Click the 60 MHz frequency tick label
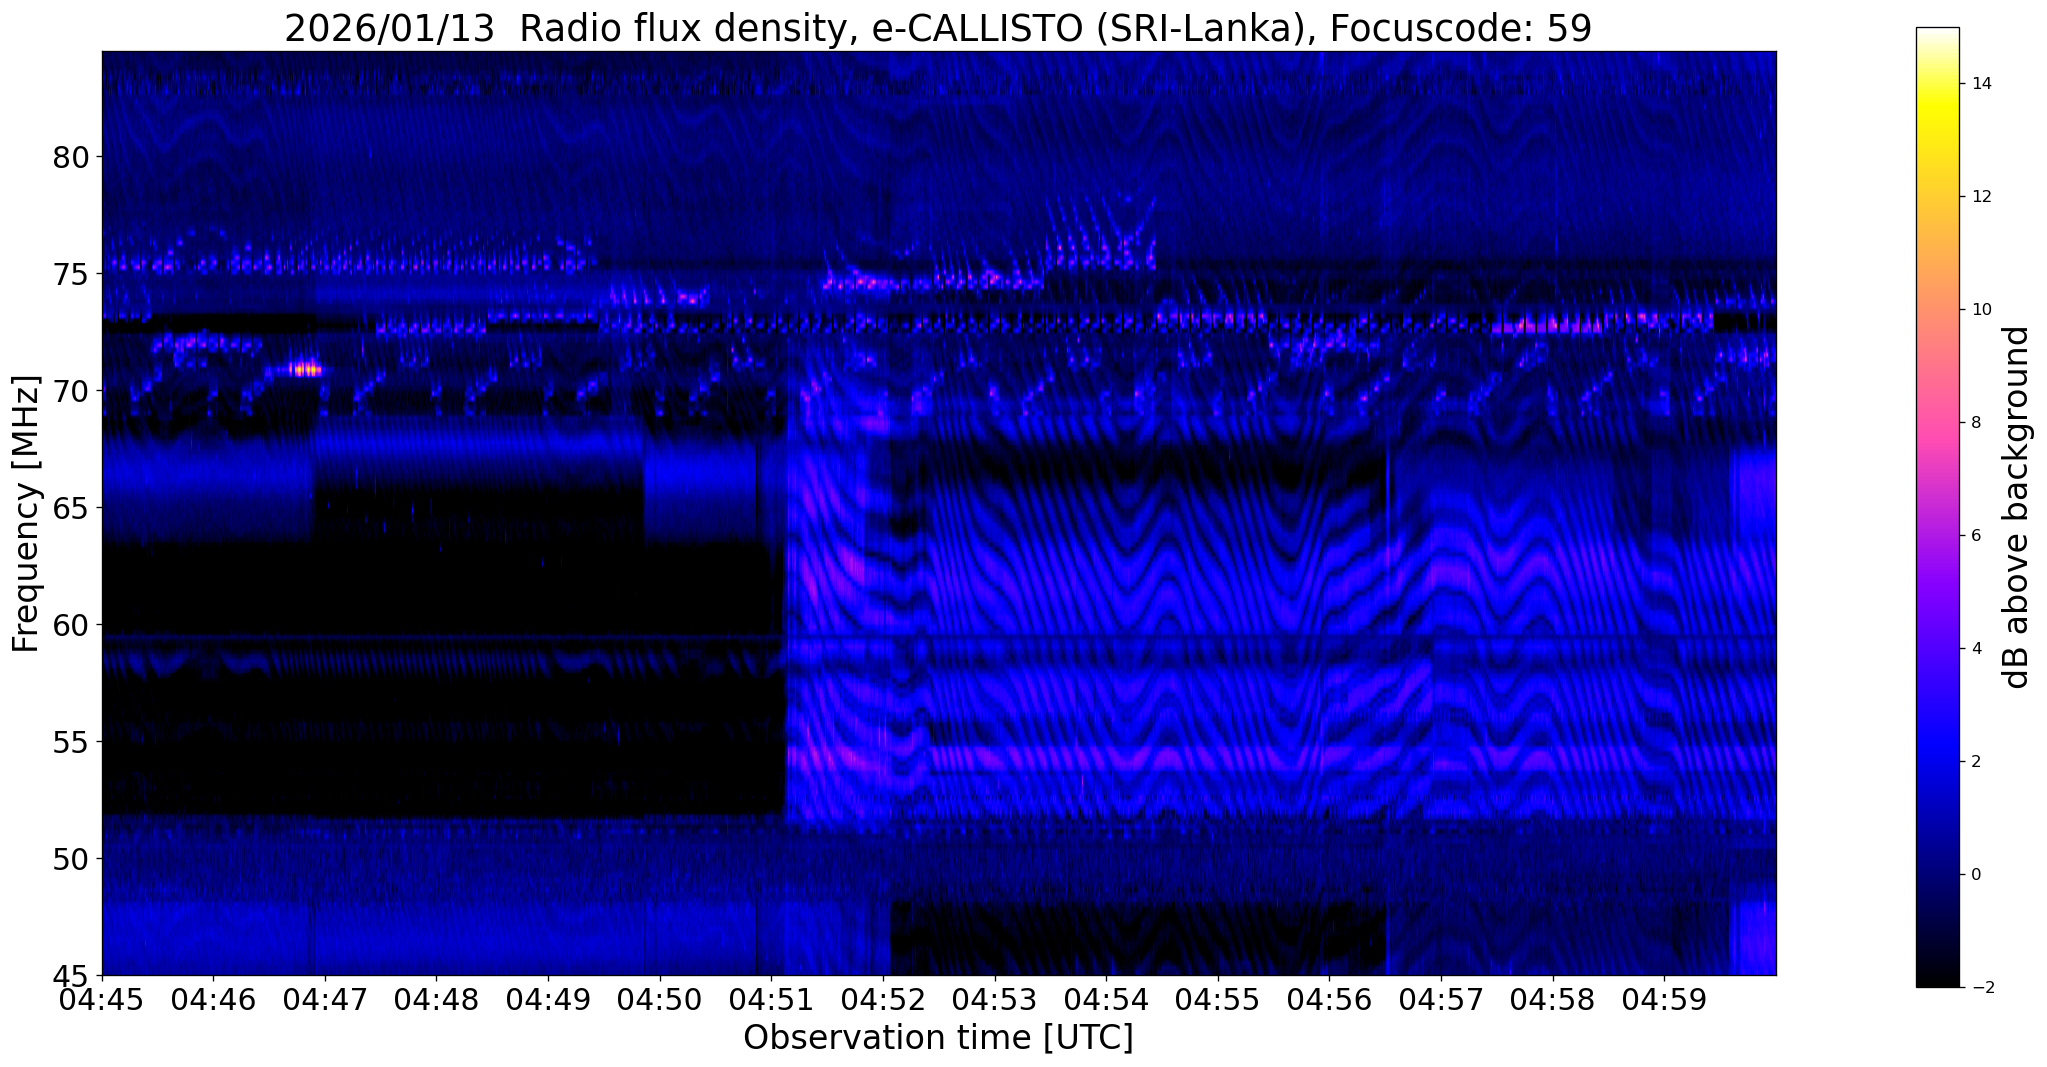The height and width of the screenshot is (1067, 2047). 71,625
